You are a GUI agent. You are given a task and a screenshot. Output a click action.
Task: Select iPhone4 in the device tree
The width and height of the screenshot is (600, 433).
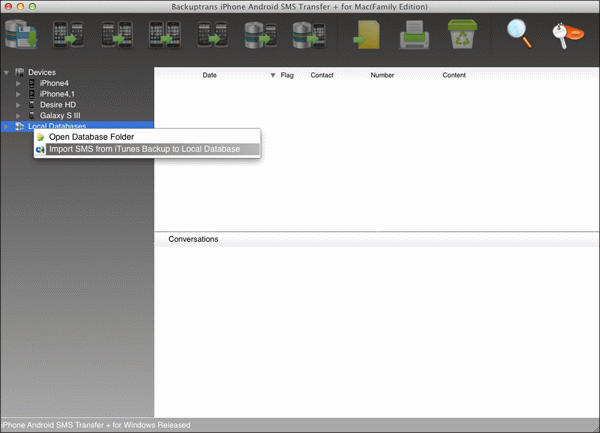click(x=54, y=83)
